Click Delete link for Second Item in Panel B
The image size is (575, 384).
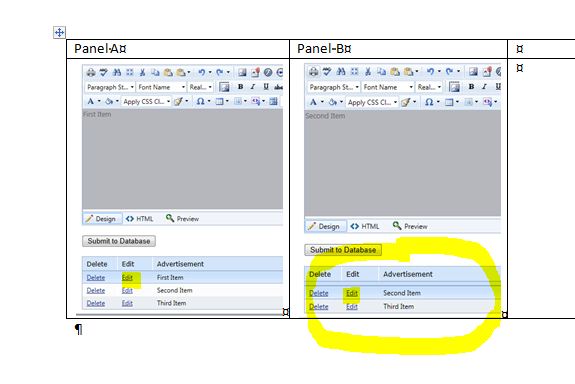319,293
